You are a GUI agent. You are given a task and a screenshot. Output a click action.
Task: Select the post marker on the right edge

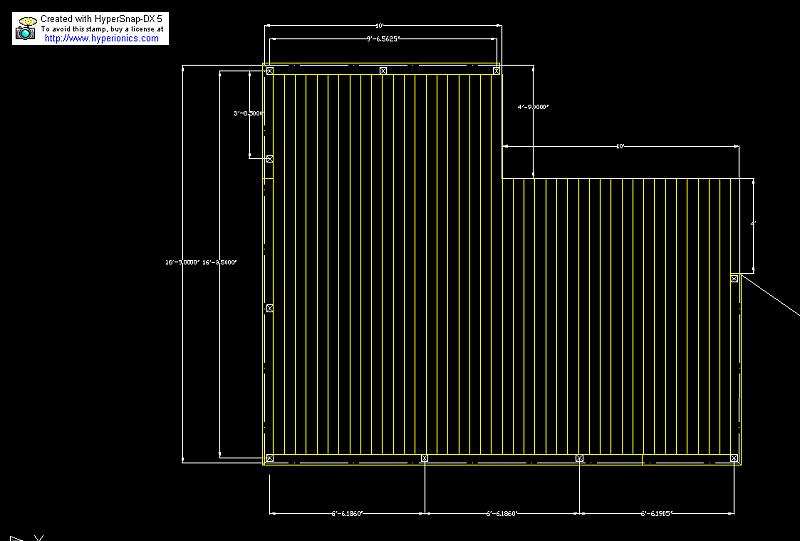pos(734,278)
